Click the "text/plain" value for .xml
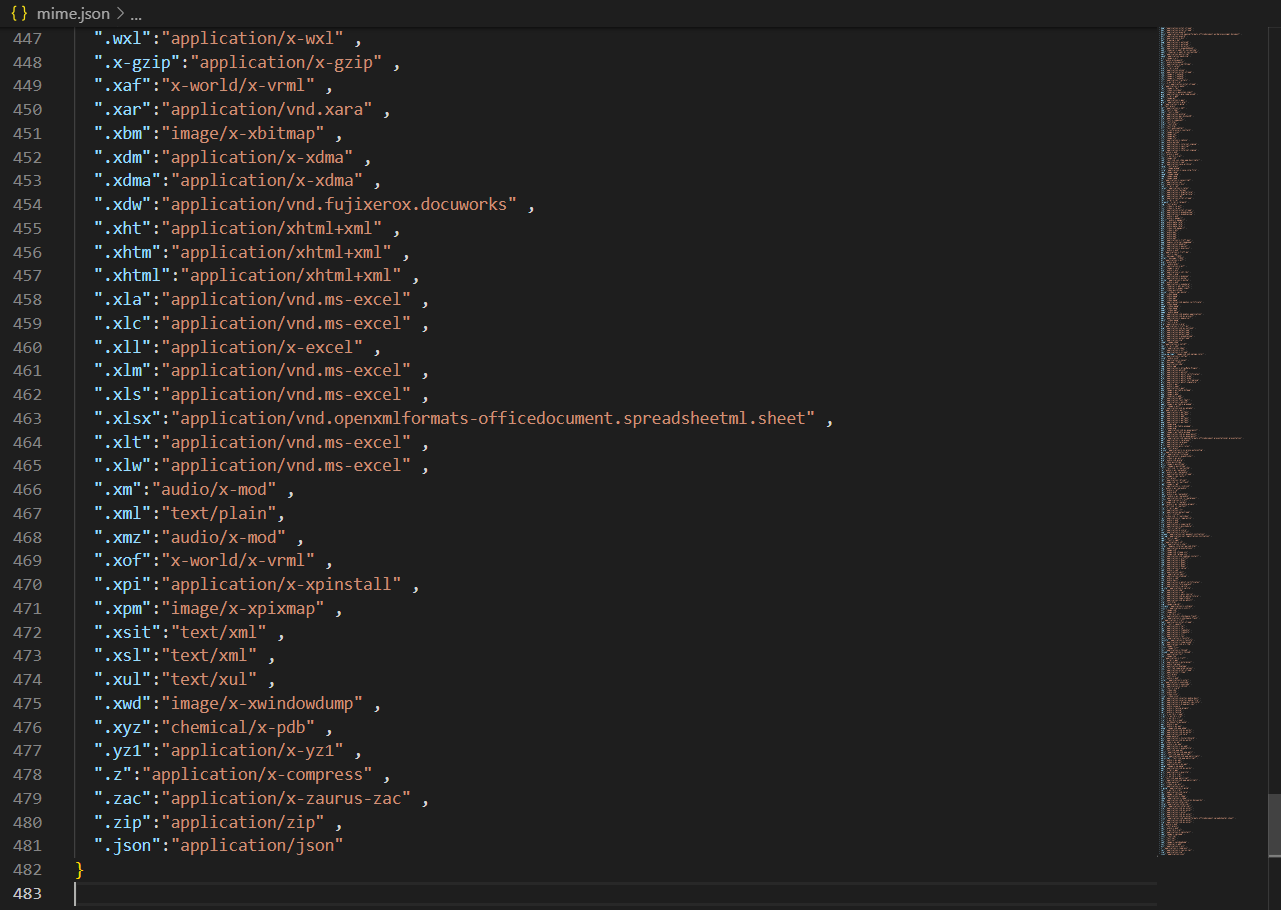Viewport: 1281px width, 910px height. 219,513
